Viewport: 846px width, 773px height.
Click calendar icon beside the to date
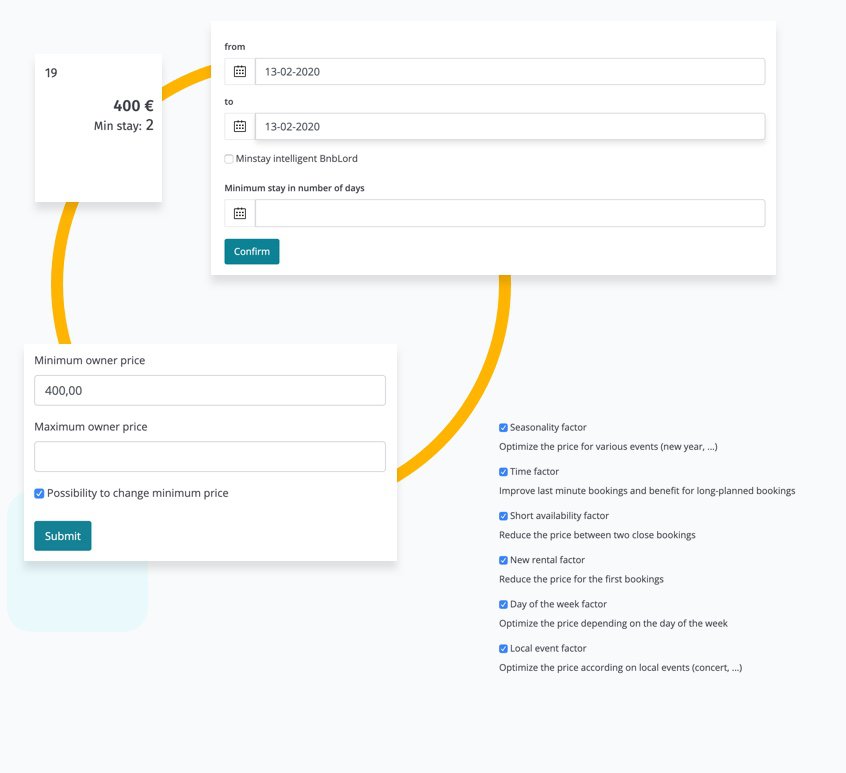[x=240, y=126]
